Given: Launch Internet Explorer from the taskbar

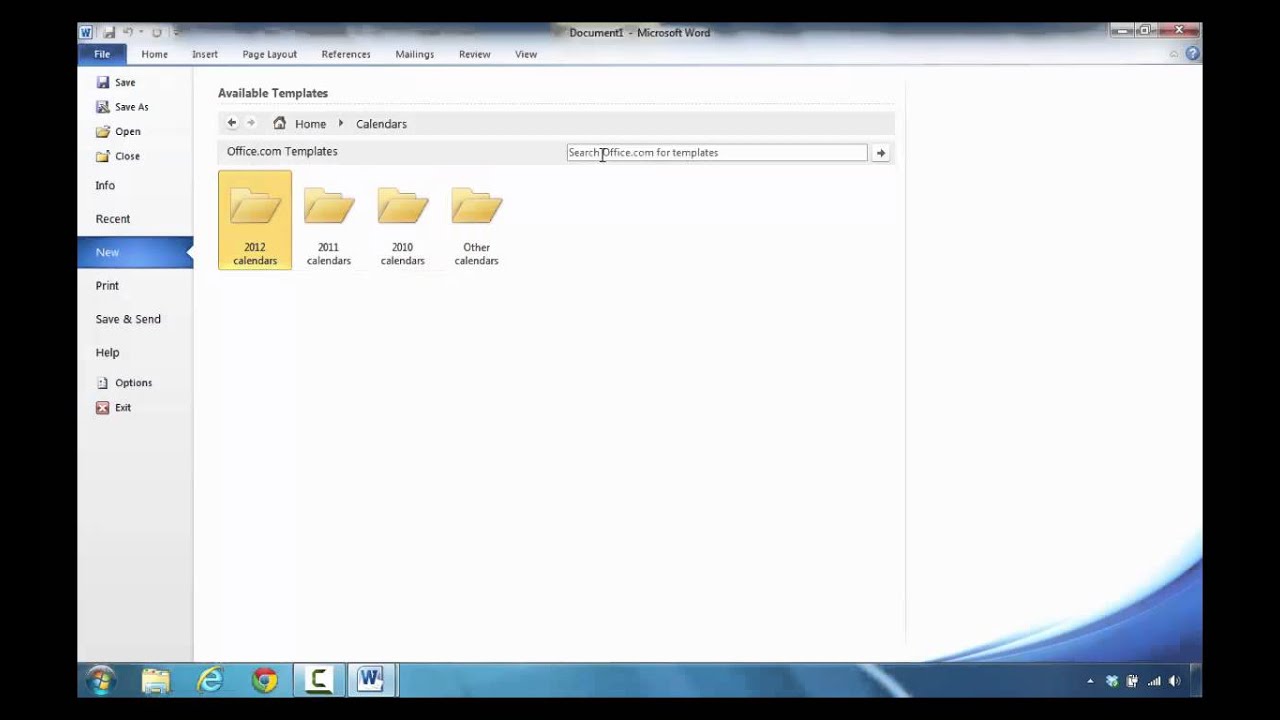Looking at the screenshot, I should click(x=210, y=680).
